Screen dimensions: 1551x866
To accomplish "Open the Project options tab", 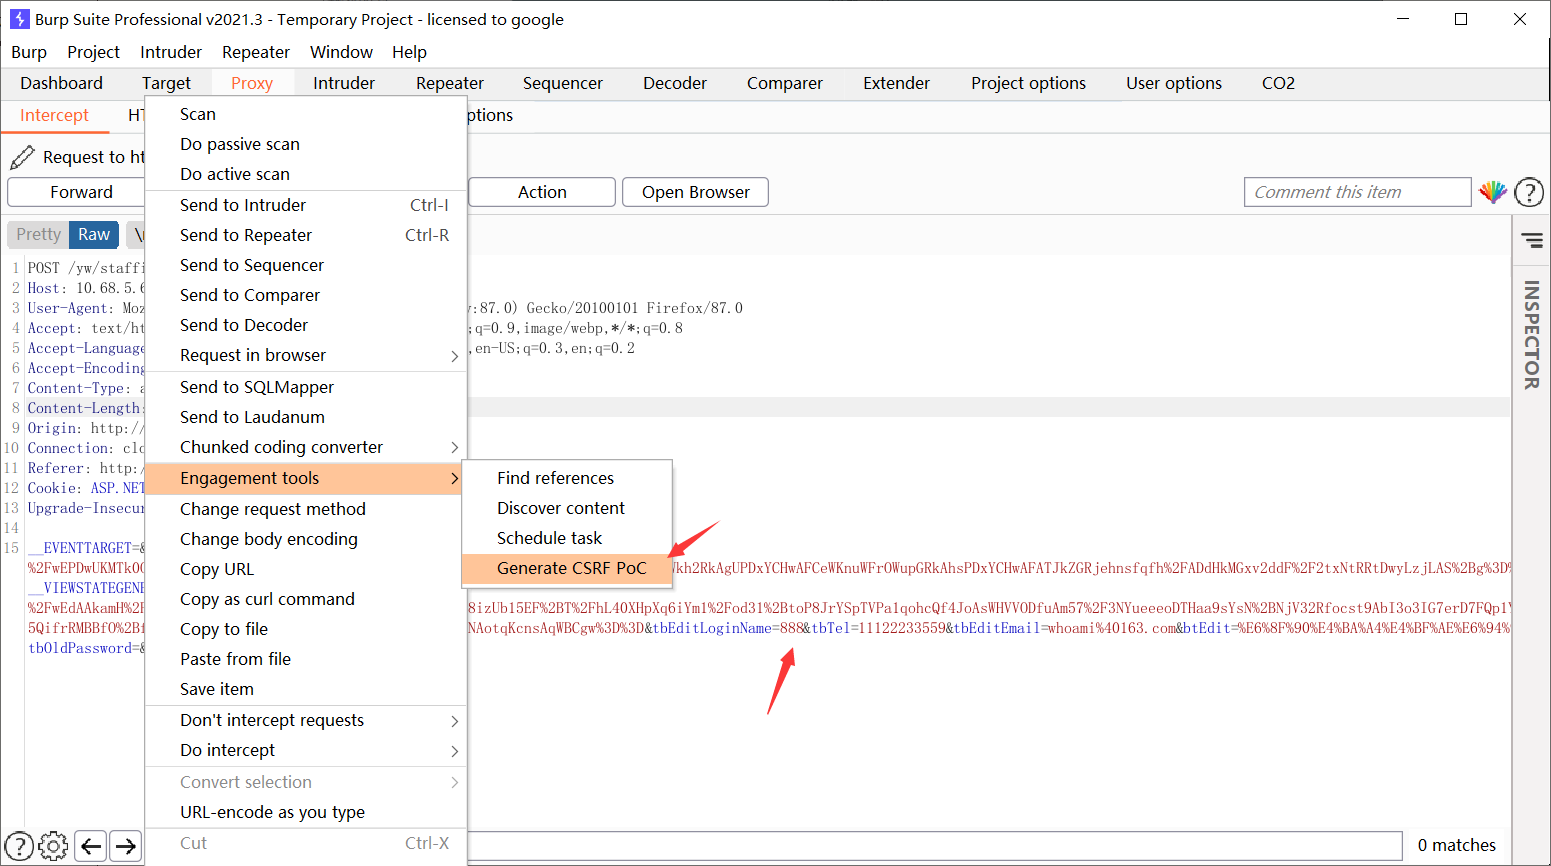I will [1028, 83].
